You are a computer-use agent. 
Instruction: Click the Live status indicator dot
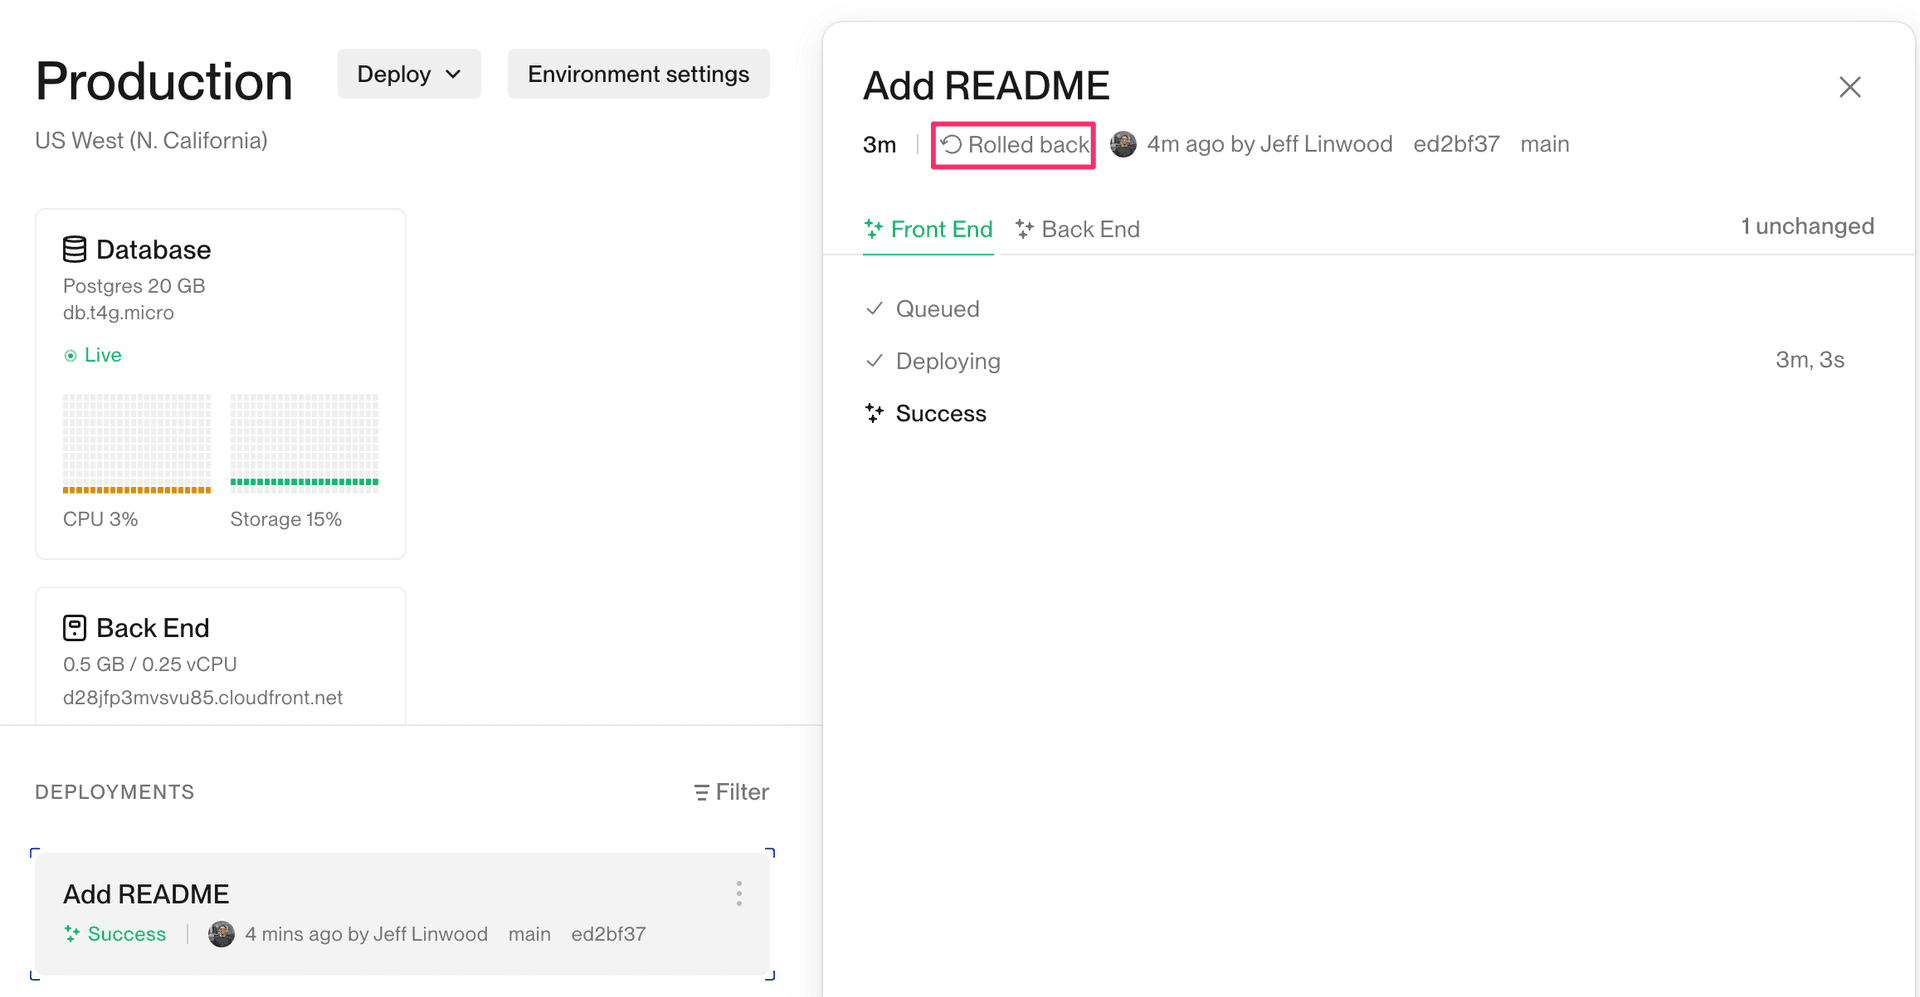[x=70, y=356]
